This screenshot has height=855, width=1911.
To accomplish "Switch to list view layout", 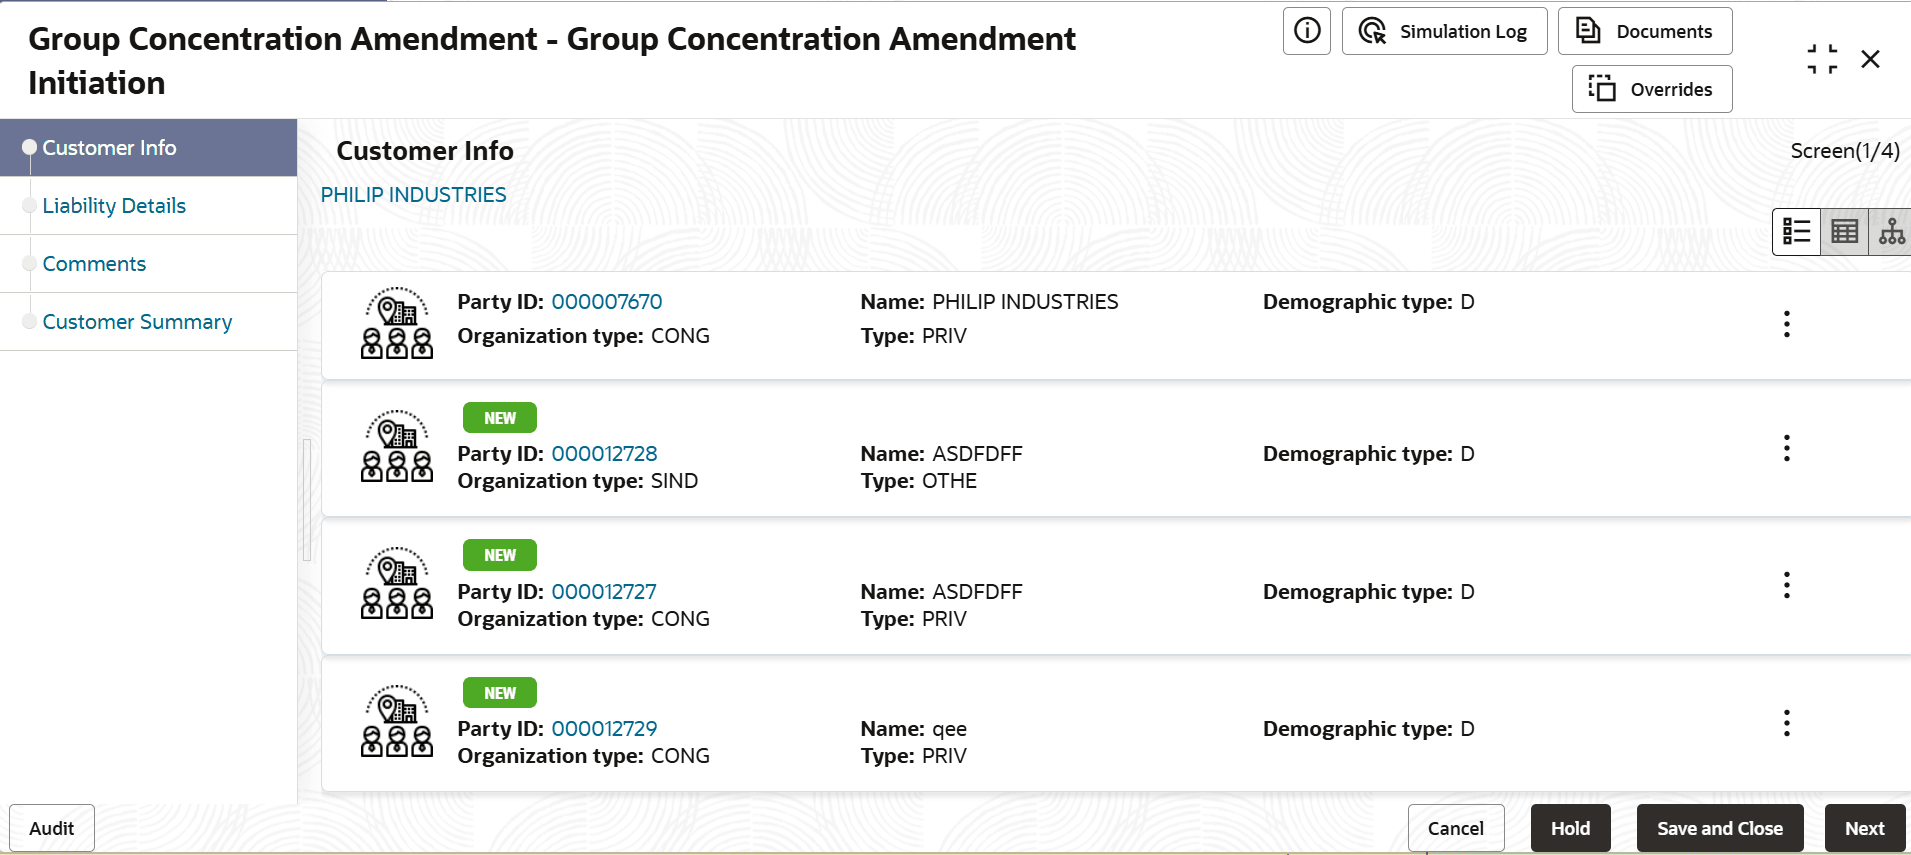I will [x=1796, y=232].
